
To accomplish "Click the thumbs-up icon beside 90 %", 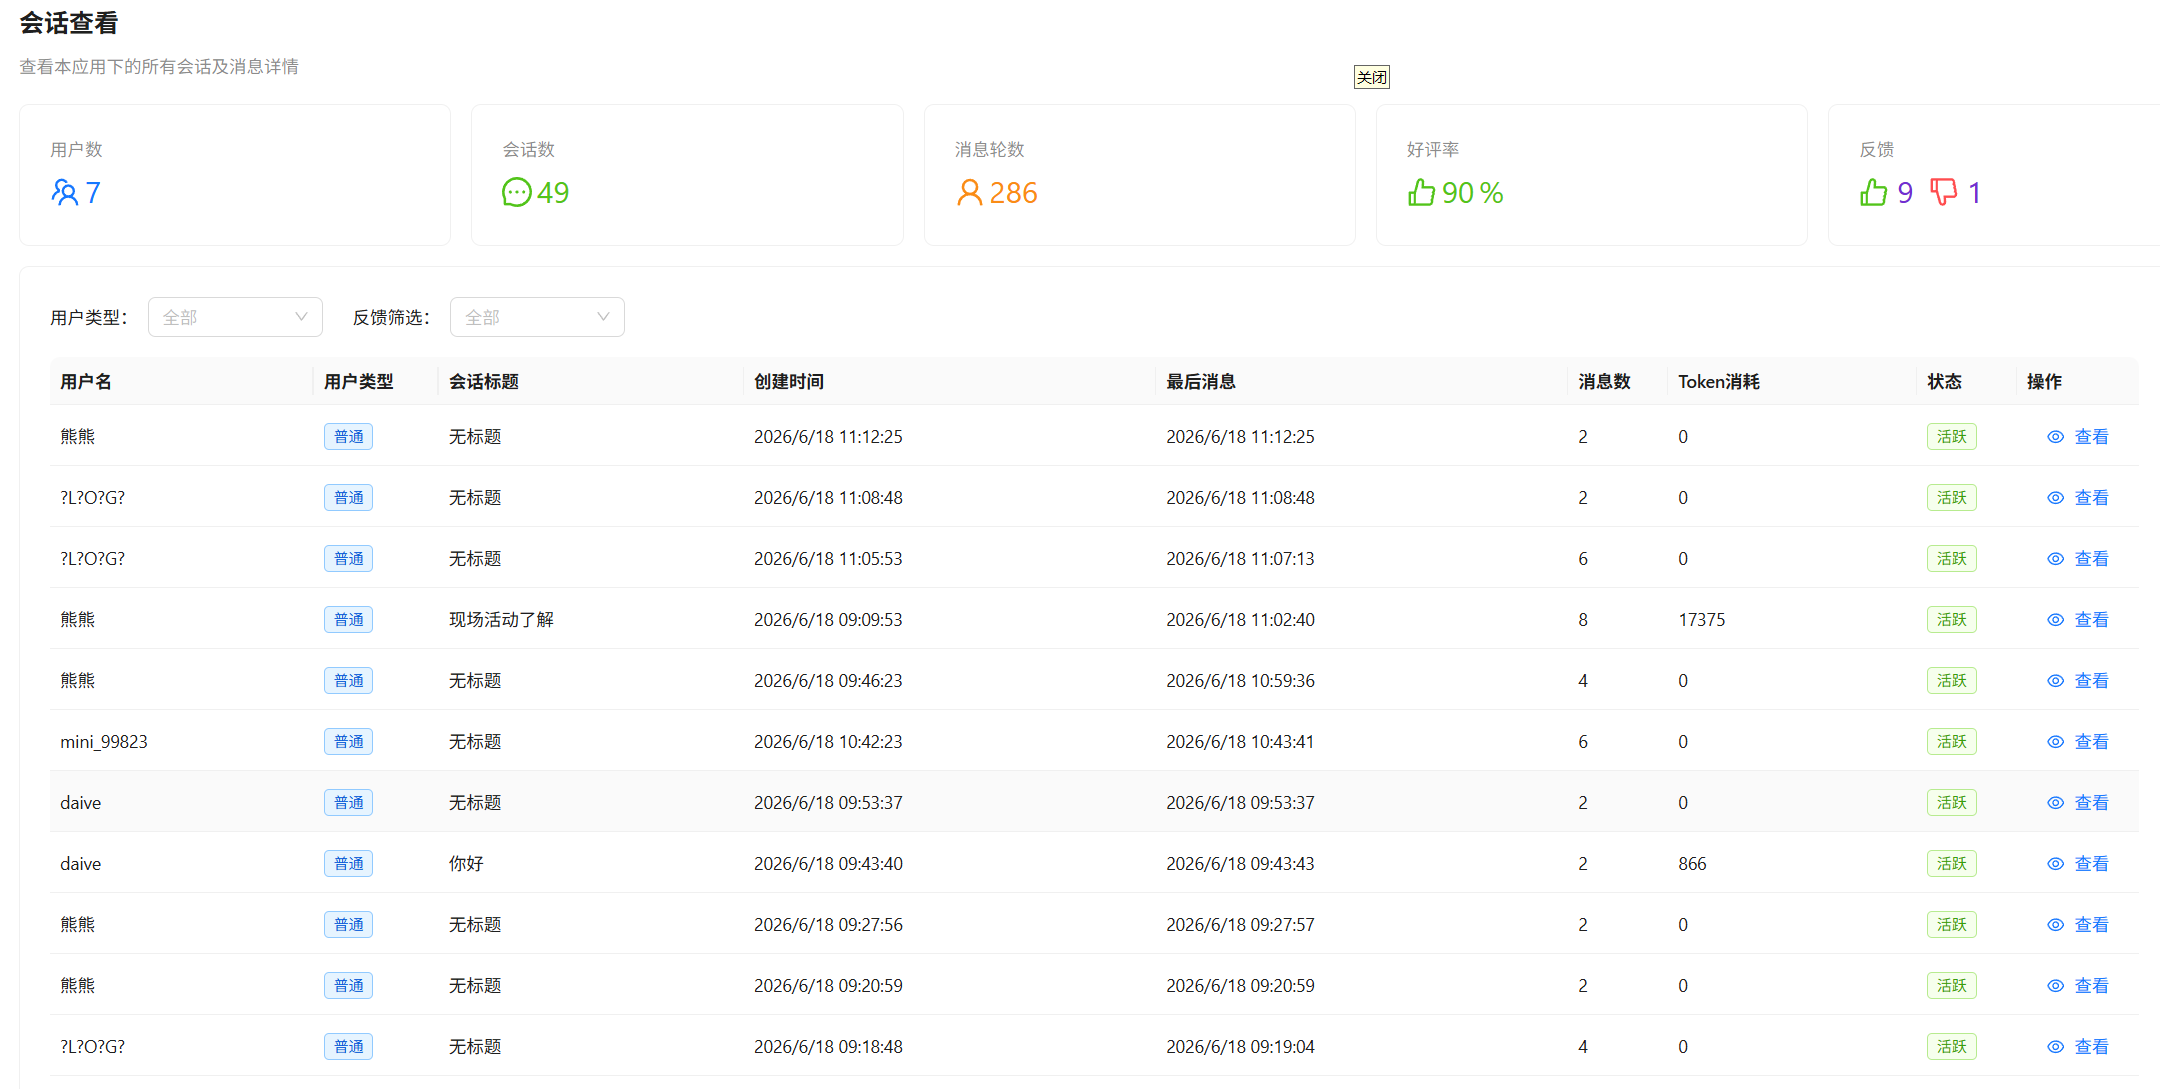I will tap(1421, 192).
